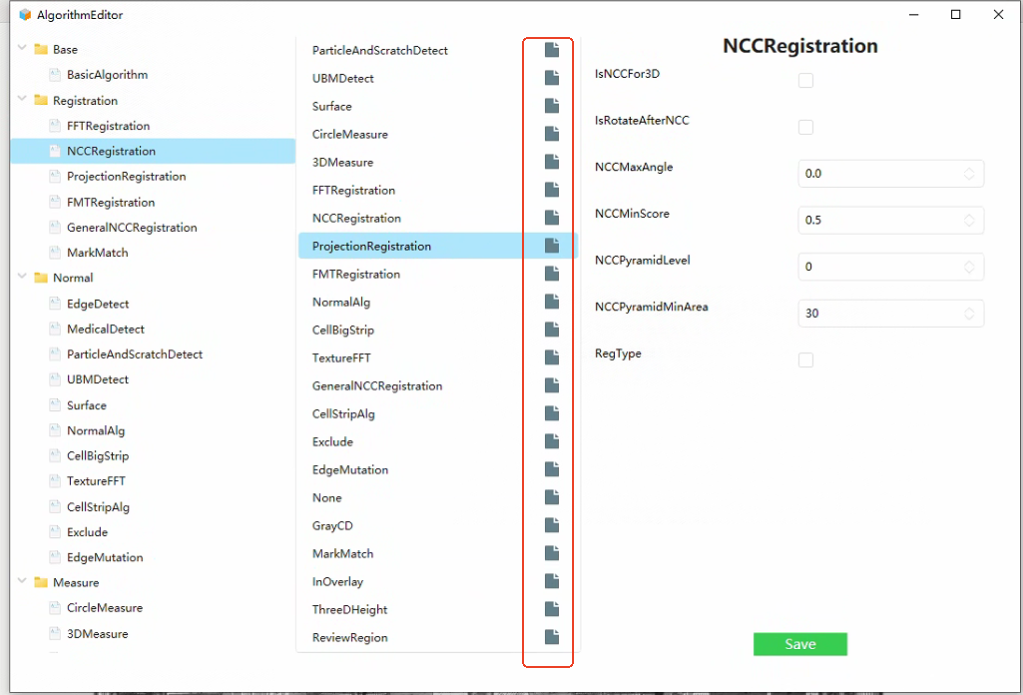The height and width of the screenshot is (695, 1023).
Task: Click the document icon in the EdgeMutation list row
Action: 552,469
